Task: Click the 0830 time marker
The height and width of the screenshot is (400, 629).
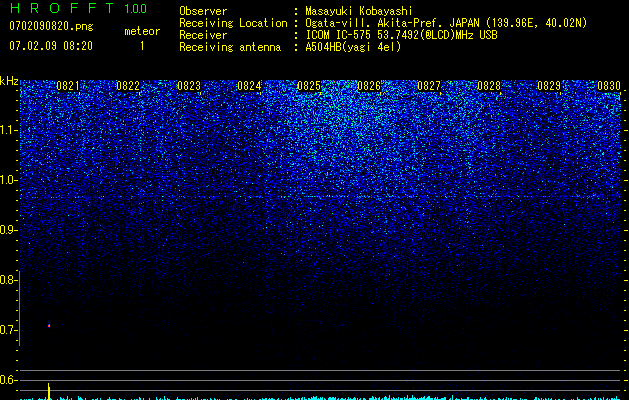Action: 609,86
